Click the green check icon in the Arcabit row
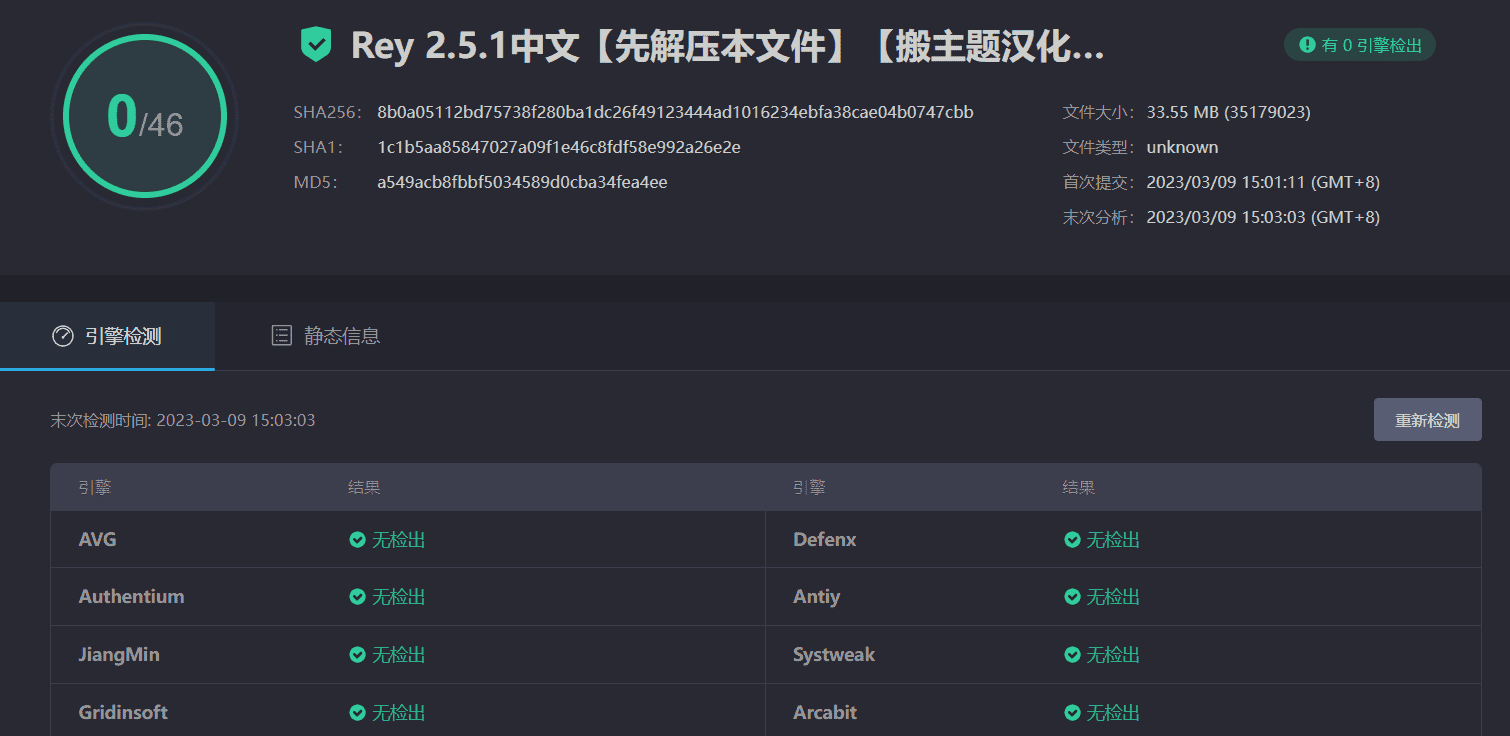The height and width of the screenshot is (736, 1510). coord(1072,713)
